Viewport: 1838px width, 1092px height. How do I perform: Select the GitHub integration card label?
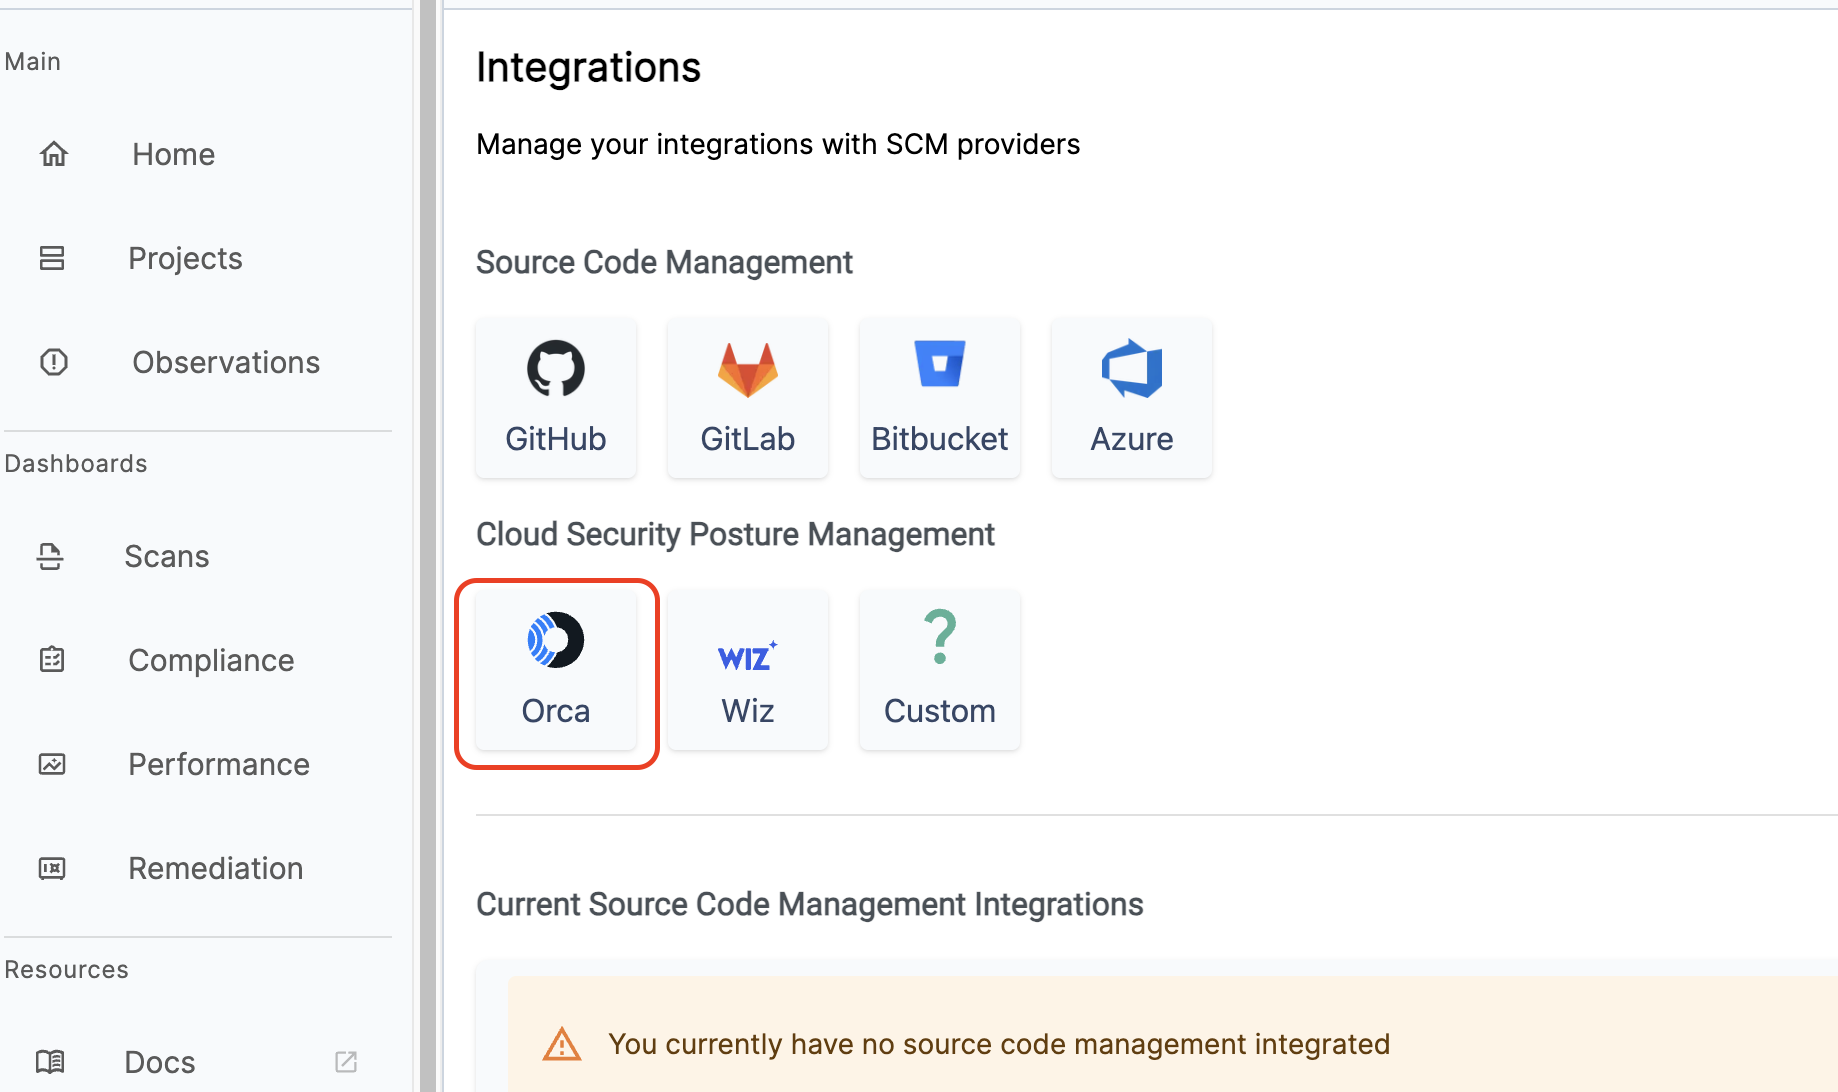coord(556,439)
